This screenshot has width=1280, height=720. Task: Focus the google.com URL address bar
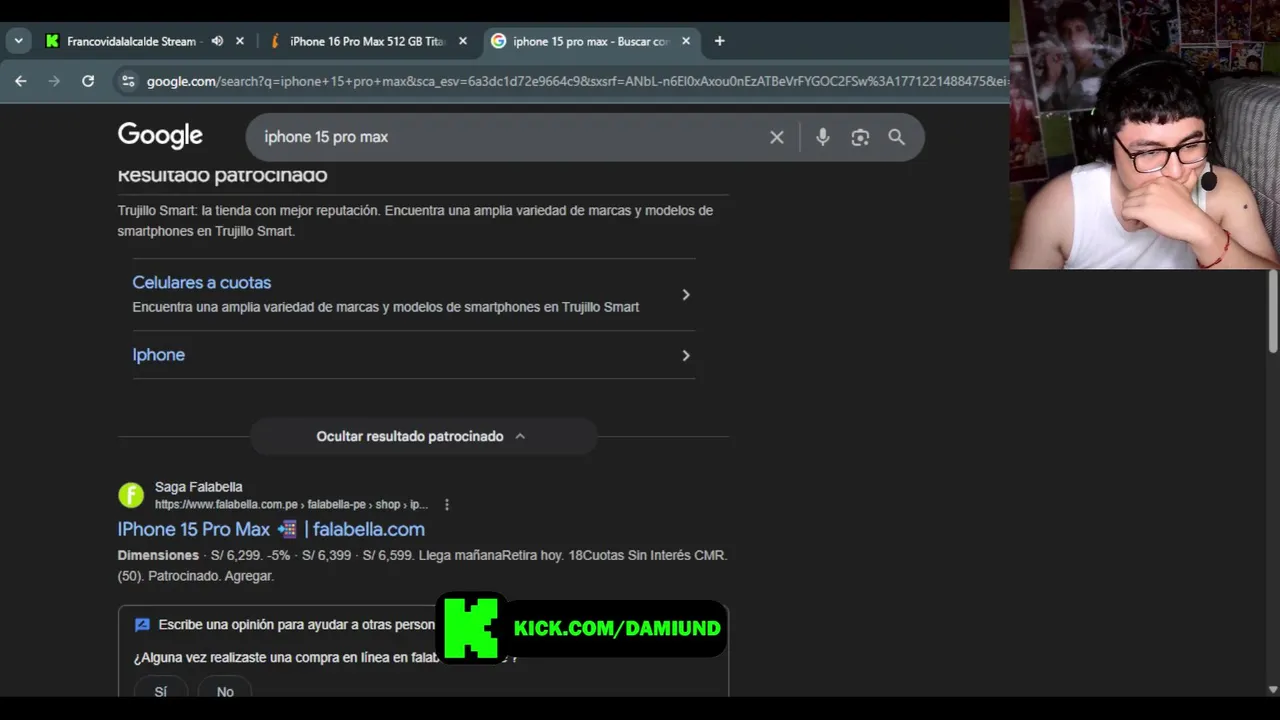(x=575, y=81)
